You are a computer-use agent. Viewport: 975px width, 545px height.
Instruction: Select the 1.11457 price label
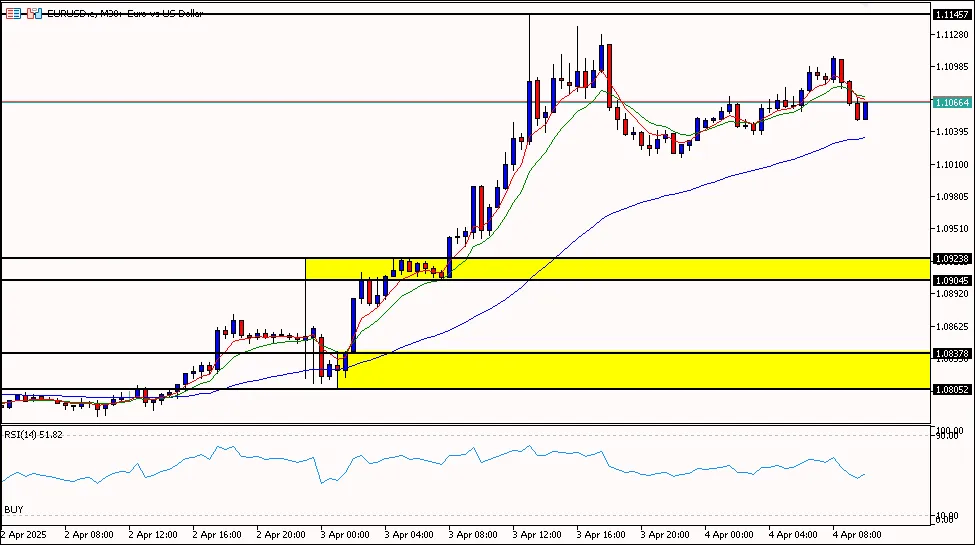[x=951, y=14]
